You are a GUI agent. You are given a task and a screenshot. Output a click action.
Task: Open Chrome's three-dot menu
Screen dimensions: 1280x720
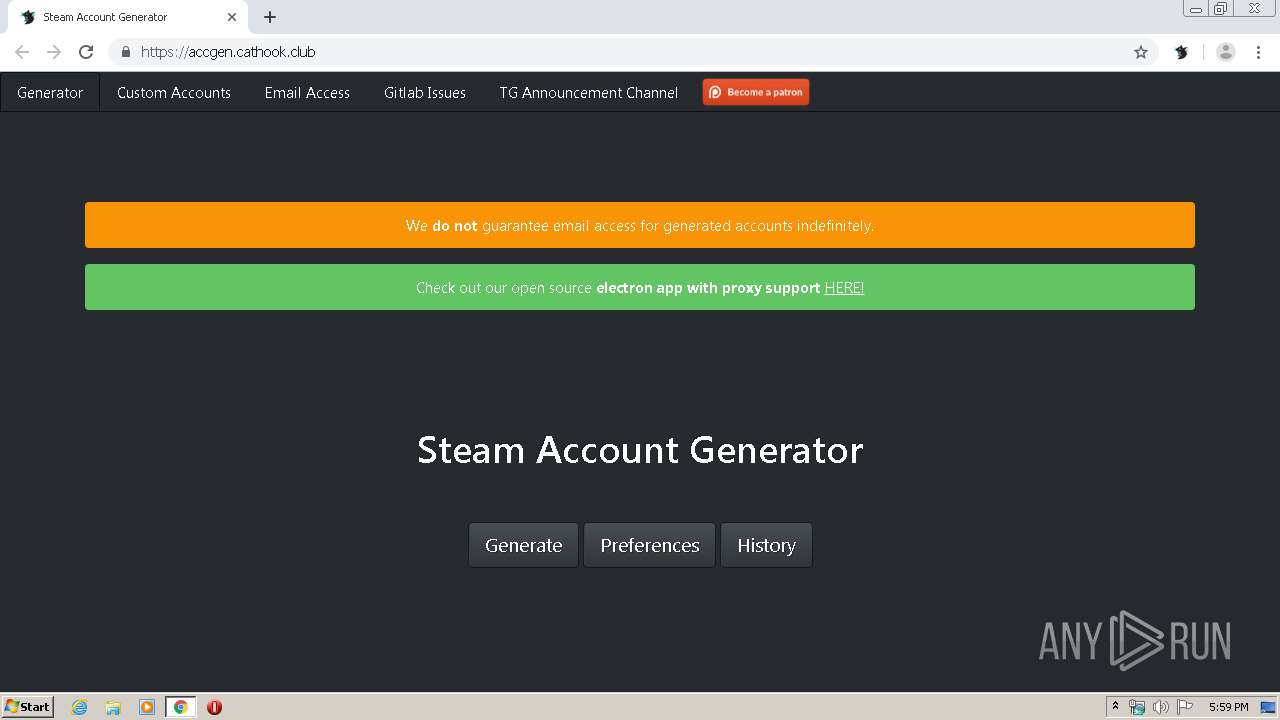(x=1258, y=52)
